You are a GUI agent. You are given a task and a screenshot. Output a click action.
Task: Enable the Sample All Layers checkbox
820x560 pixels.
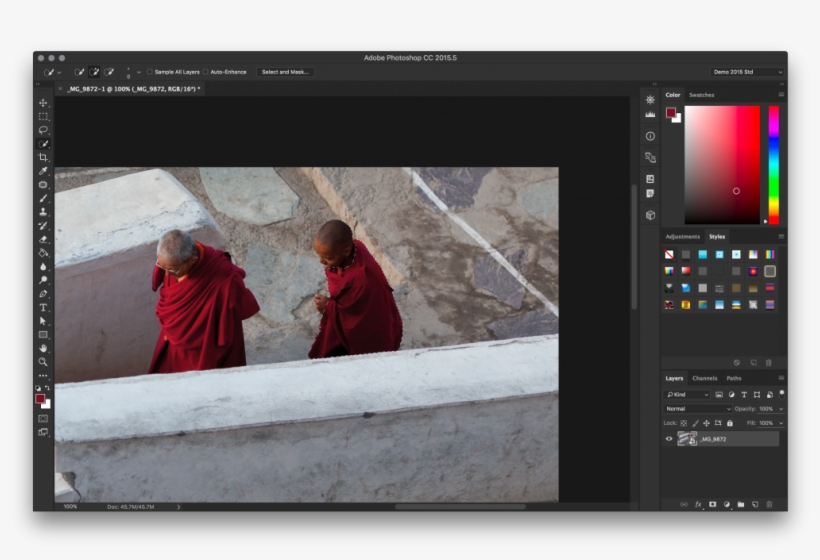coord(150,72)
